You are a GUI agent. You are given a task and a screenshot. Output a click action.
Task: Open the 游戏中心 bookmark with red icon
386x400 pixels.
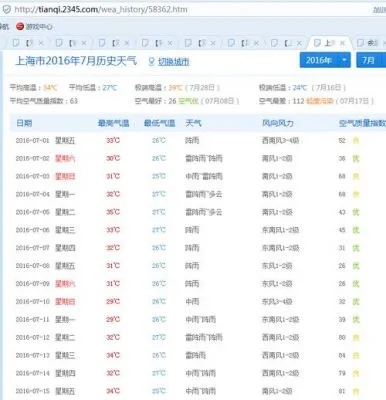(35, 27)
